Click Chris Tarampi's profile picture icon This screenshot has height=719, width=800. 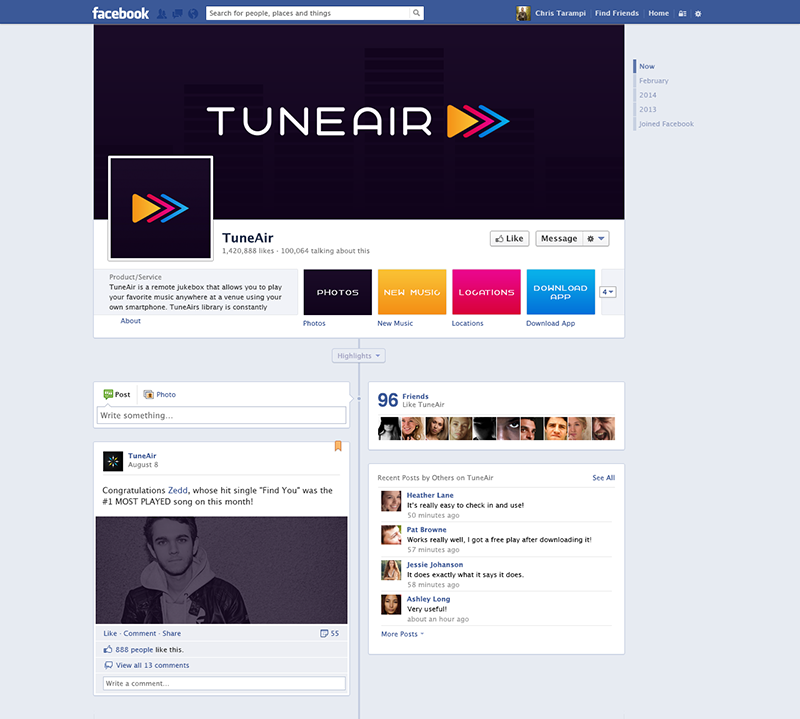523,13
